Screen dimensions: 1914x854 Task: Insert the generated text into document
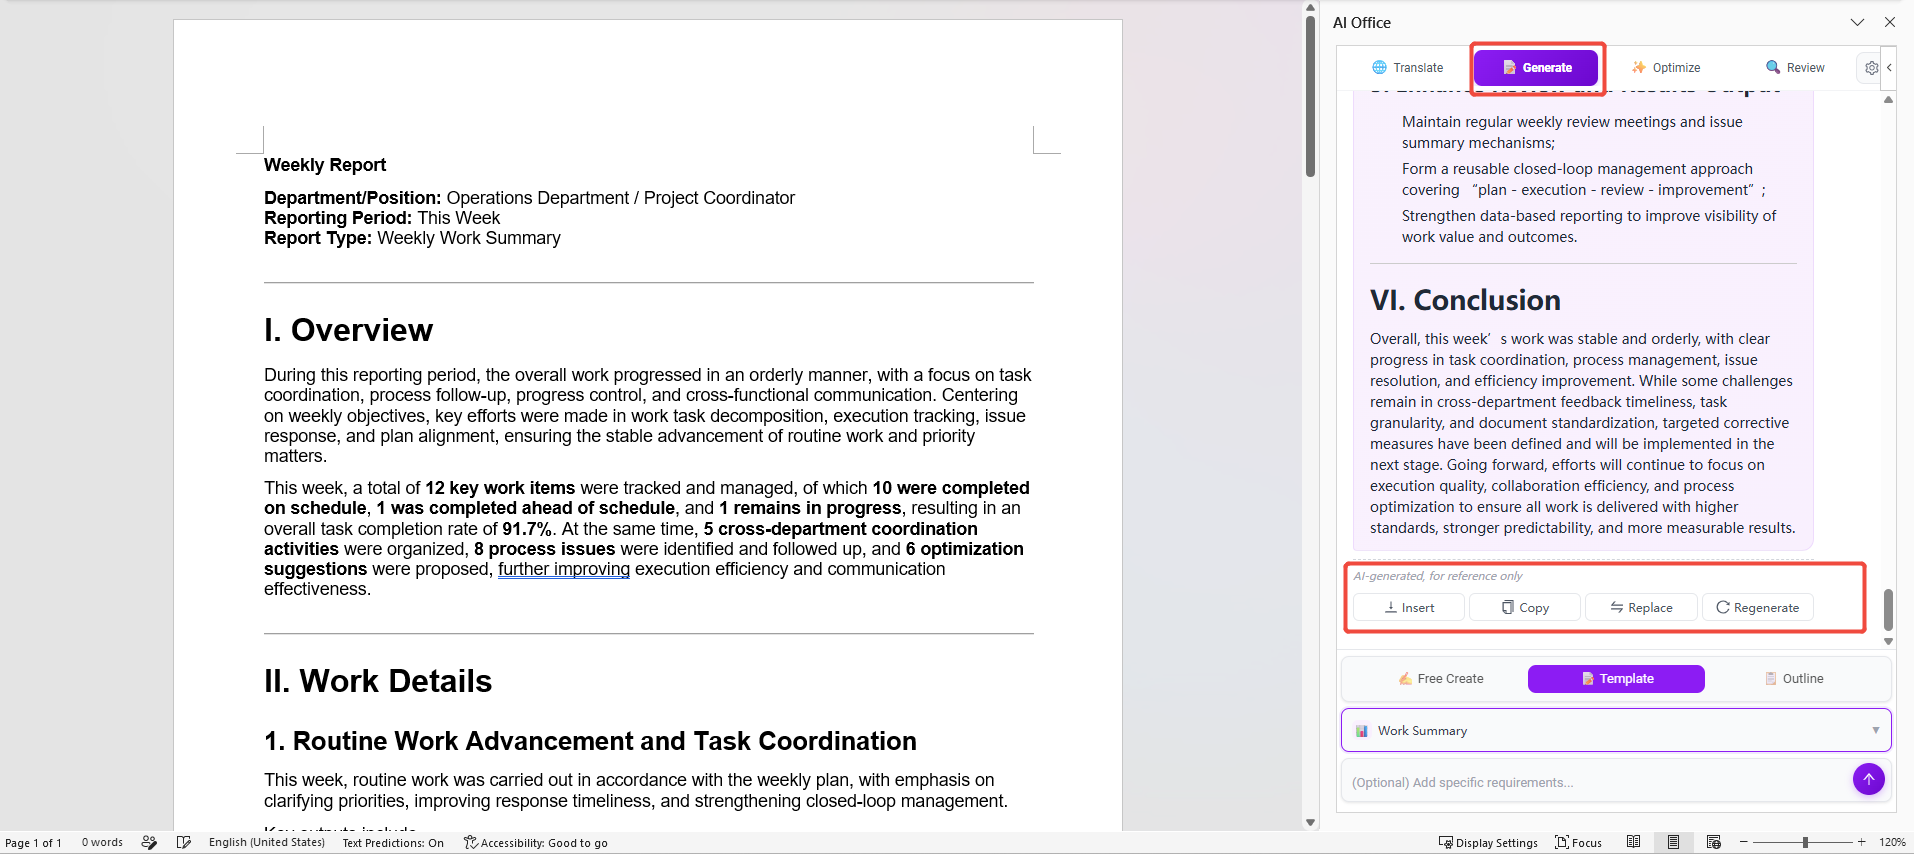click(1409, 607)
